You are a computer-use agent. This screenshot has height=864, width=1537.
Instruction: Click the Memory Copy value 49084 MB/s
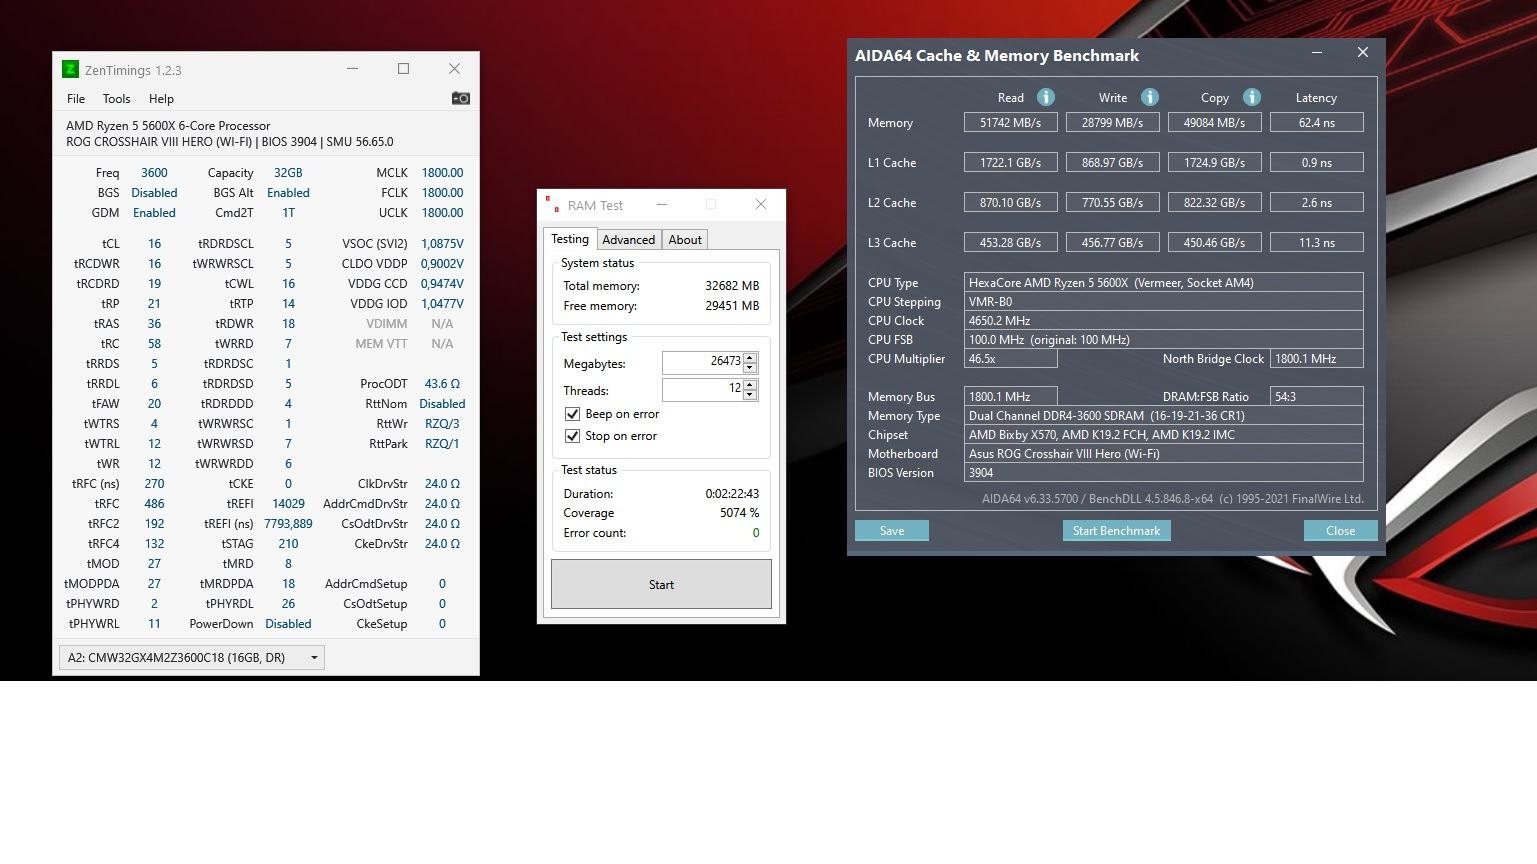pyautogui.click(x=1214, y=122)
